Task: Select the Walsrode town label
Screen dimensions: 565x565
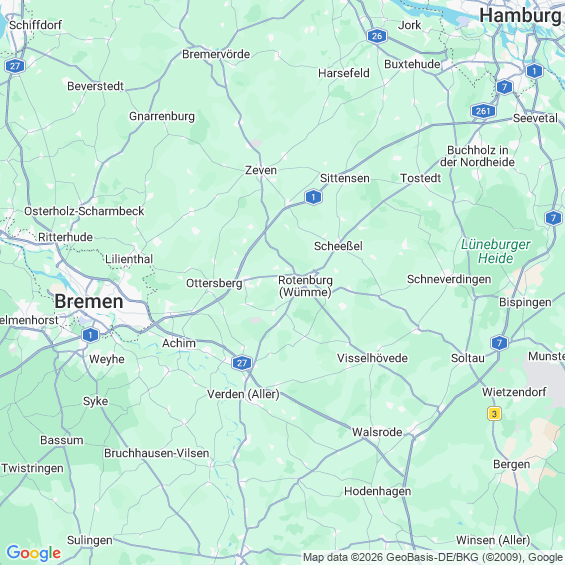Action: 377,432
